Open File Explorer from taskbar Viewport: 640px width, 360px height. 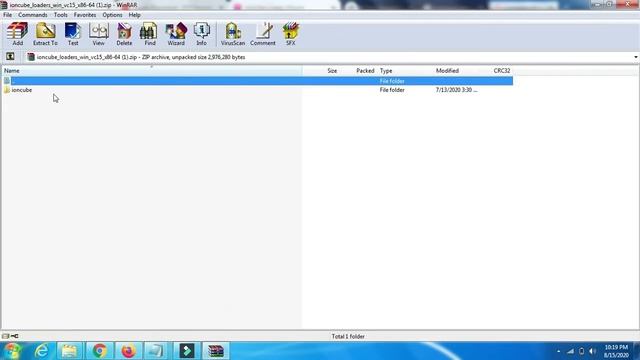tap(70, 351)
